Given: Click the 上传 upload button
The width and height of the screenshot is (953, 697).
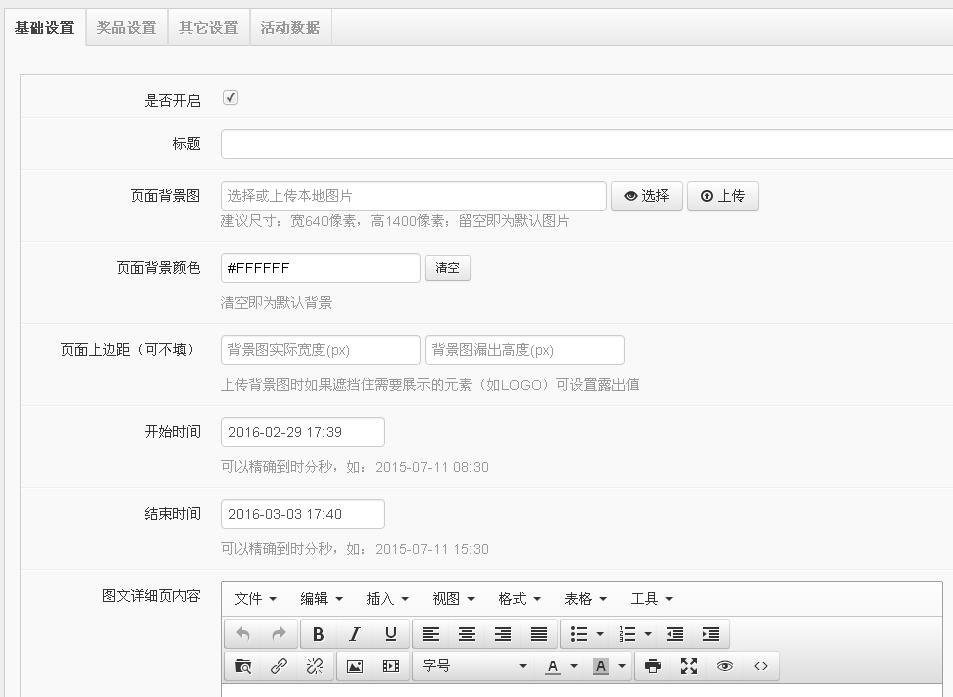Looking at the screenshot, I should coord(723,196).
